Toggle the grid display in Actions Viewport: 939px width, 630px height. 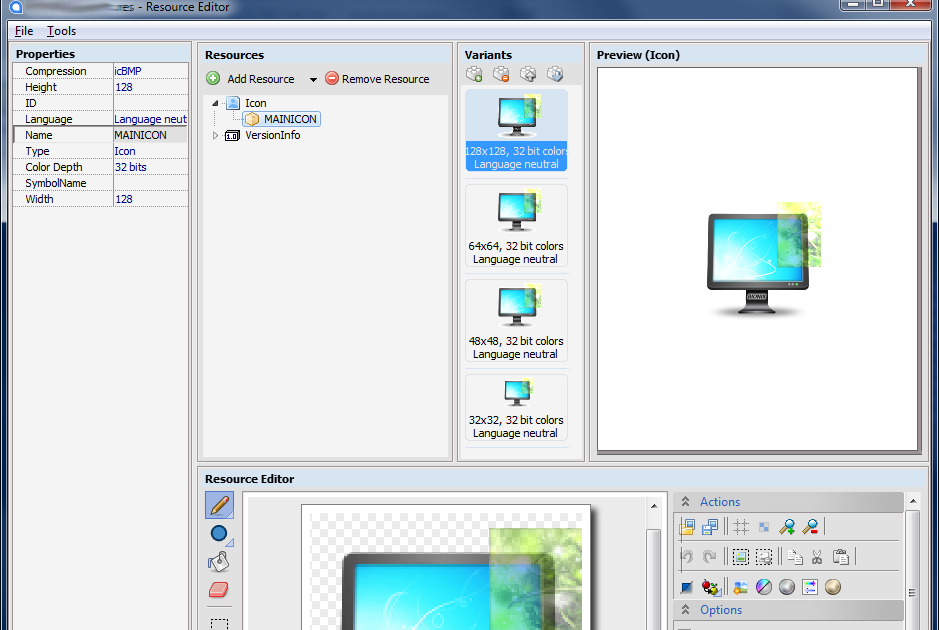click(741, 526)
